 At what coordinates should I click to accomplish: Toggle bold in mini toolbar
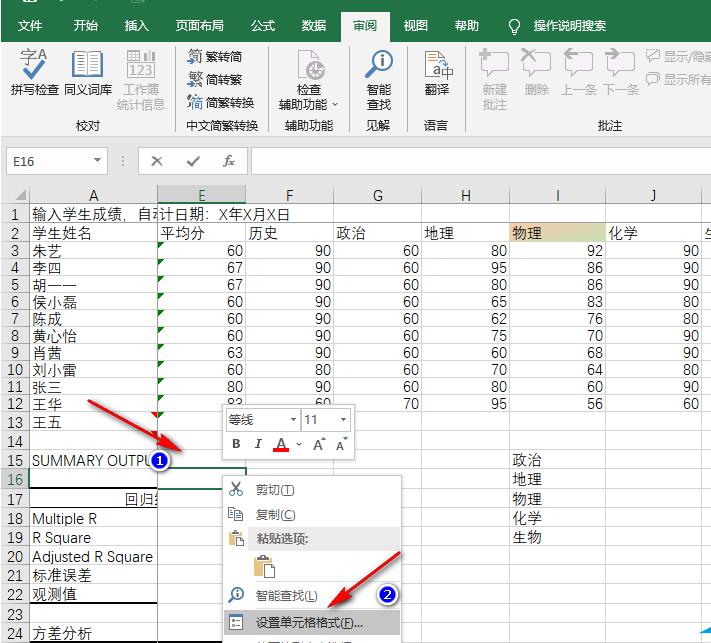(x=236, y=444)
